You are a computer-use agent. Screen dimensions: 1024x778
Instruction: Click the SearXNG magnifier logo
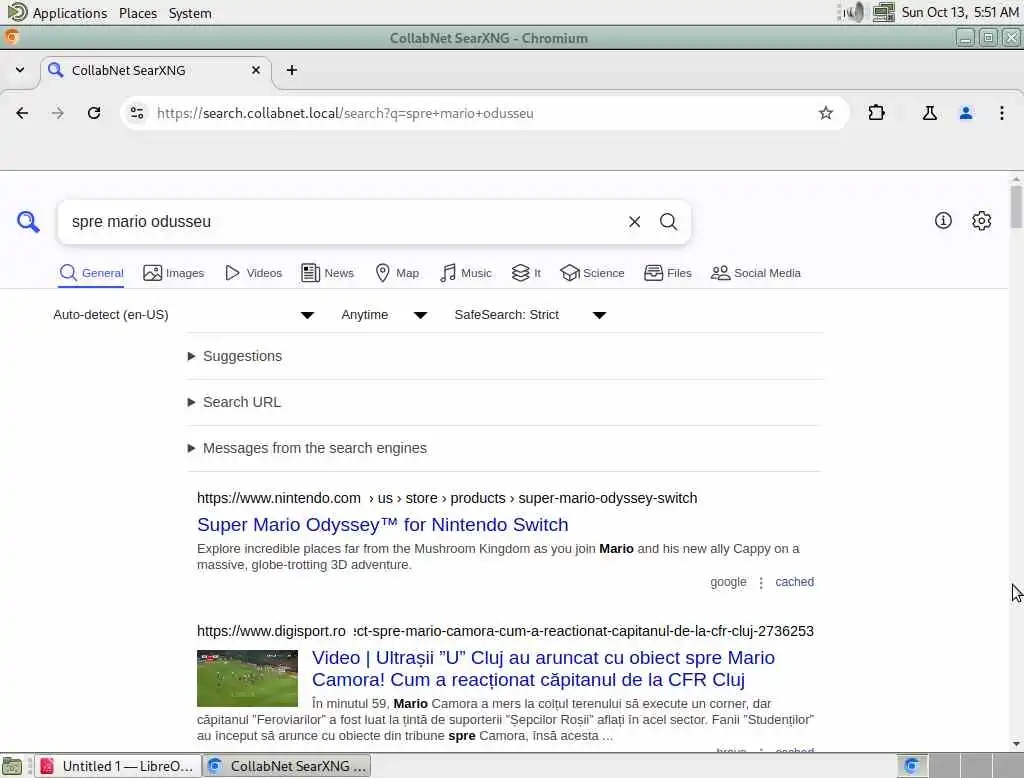coord(28,221)
